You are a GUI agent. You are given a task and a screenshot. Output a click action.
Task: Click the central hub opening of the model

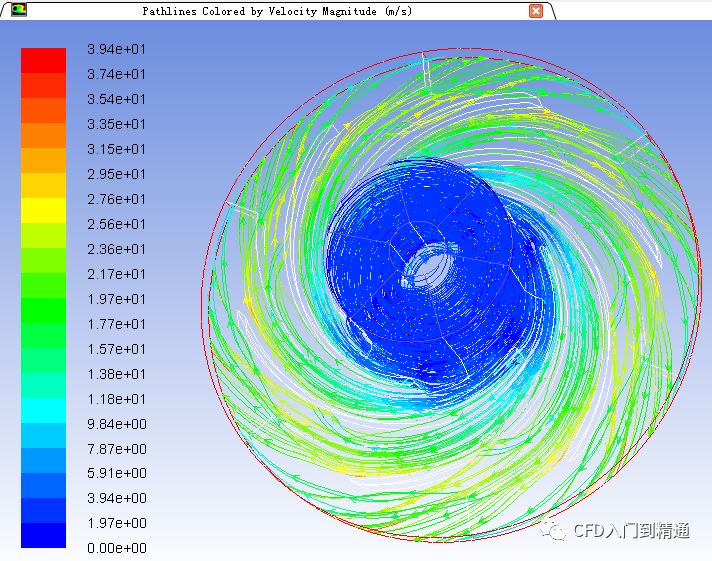coord(429,267)
